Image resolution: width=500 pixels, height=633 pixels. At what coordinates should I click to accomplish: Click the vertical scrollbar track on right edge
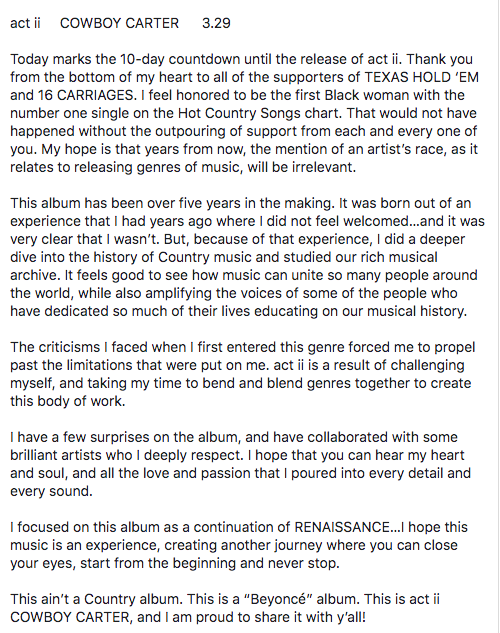pyautogui.click(x=499, y=316)
